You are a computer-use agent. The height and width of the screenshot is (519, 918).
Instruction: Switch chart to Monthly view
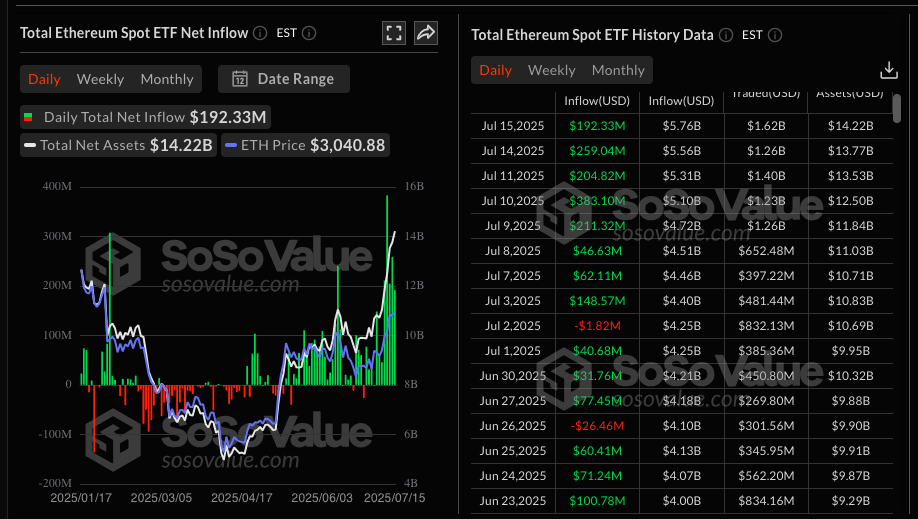tap(167, 79)
